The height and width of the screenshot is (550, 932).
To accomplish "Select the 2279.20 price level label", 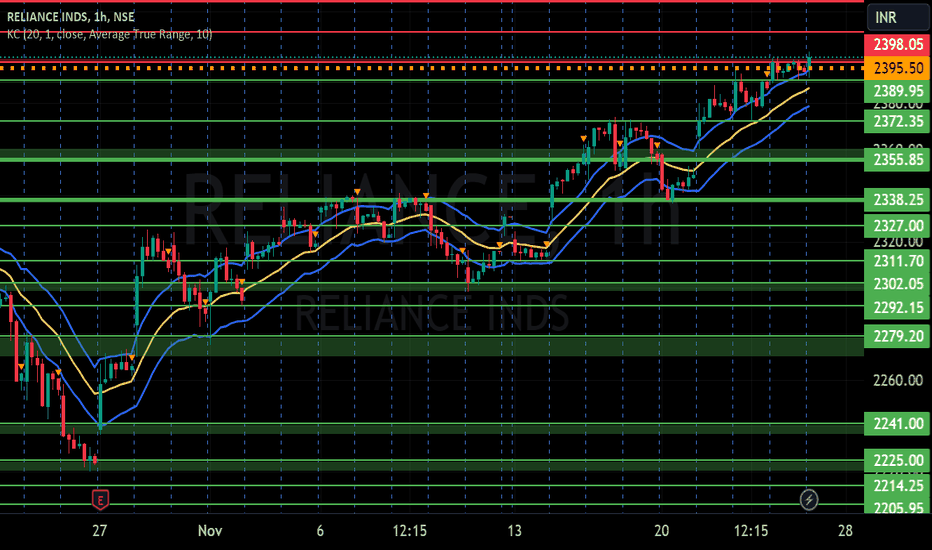I will pyautogui.click(x=898, y=337).
